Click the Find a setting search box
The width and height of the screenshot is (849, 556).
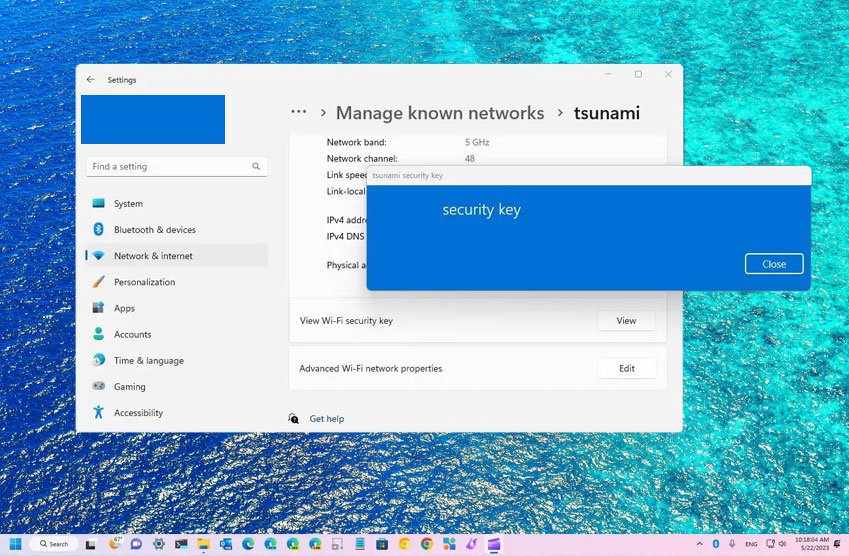click(175, 167)
